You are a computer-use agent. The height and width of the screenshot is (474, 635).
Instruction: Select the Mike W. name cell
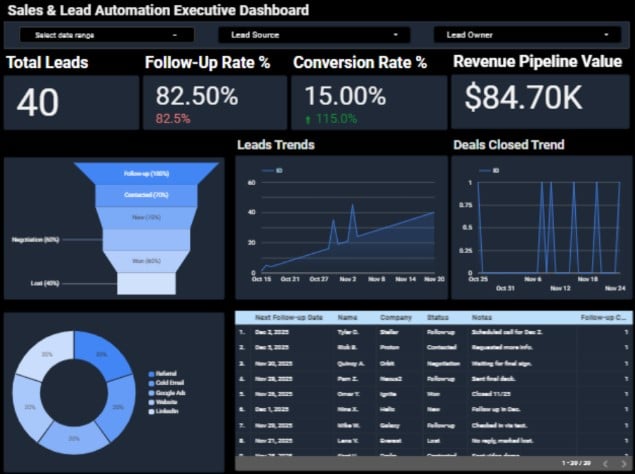pos(347,426)
